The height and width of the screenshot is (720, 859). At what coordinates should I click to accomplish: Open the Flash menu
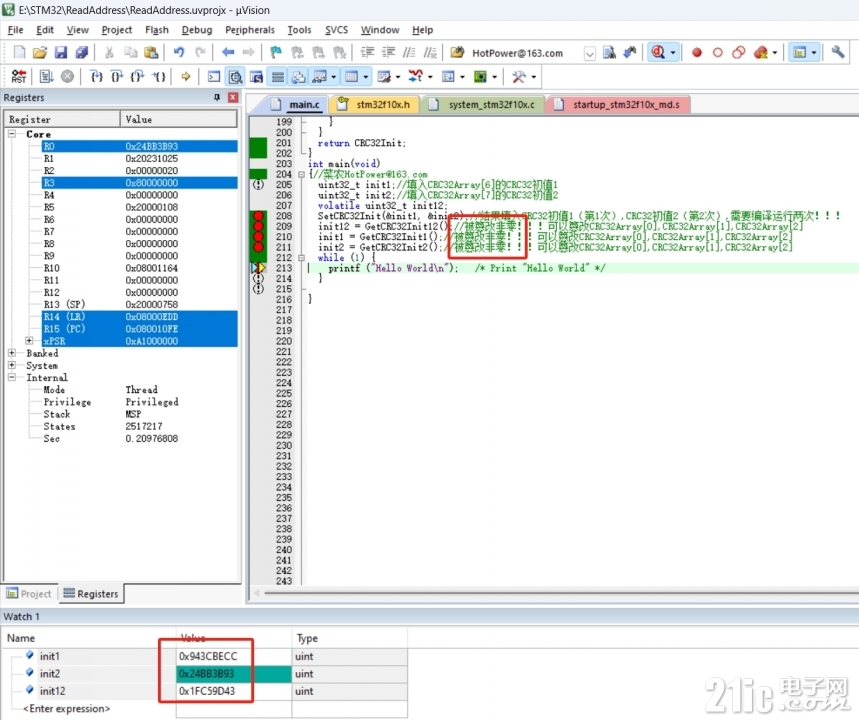coord(157,30)
